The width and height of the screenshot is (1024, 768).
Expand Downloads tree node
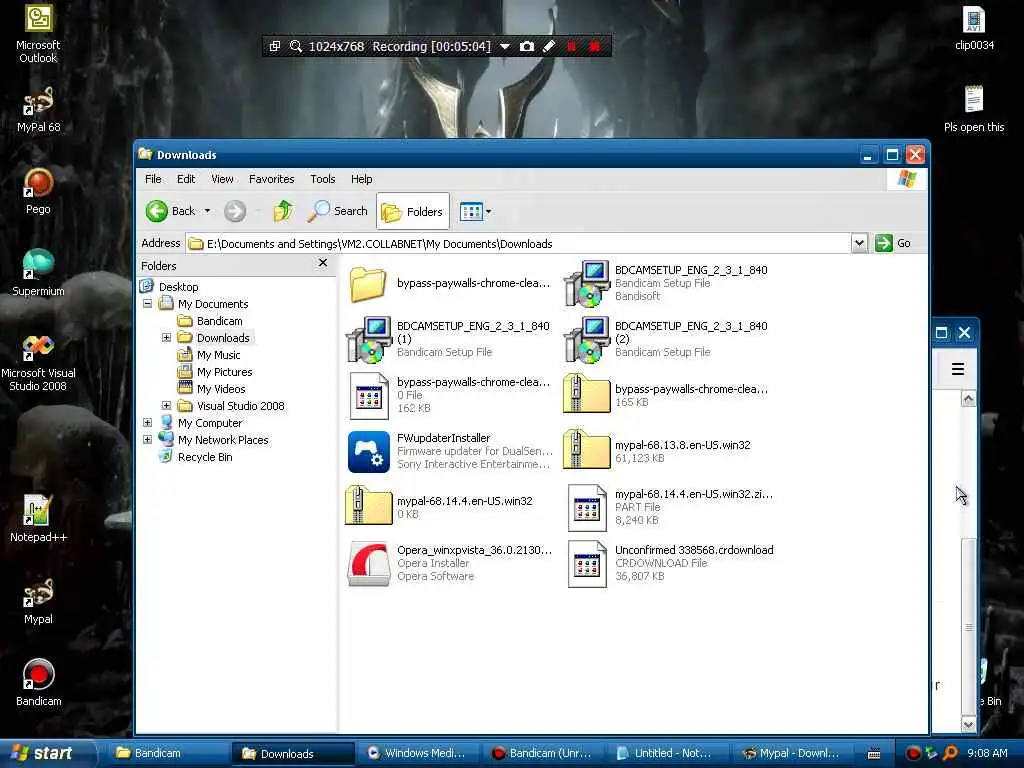167,338
